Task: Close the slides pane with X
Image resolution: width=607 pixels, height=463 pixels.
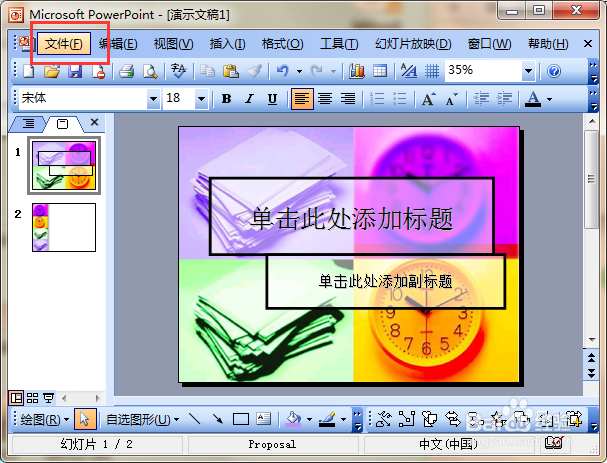Action: [x=94, y=122]
